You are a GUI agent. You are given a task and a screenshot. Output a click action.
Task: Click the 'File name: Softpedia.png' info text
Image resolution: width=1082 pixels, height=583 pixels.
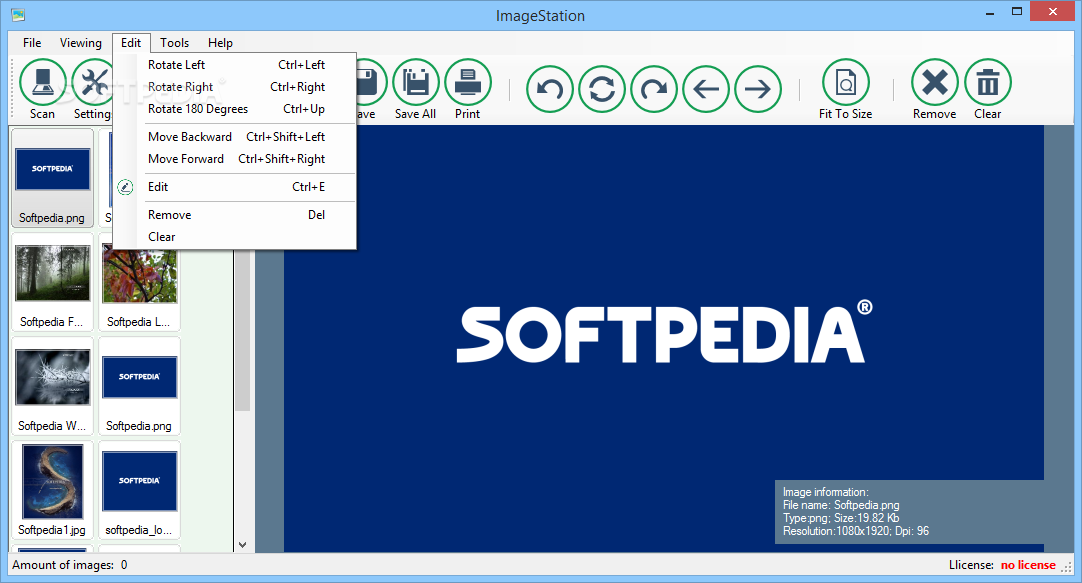pyautogui.click(x=841, y=505)
